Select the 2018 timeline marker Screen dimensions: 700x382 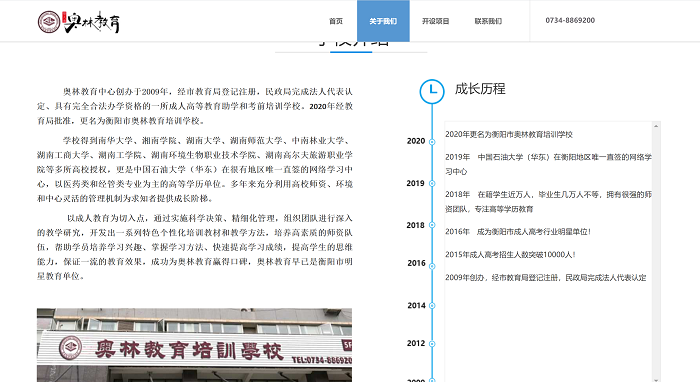[x=432, y=225]
